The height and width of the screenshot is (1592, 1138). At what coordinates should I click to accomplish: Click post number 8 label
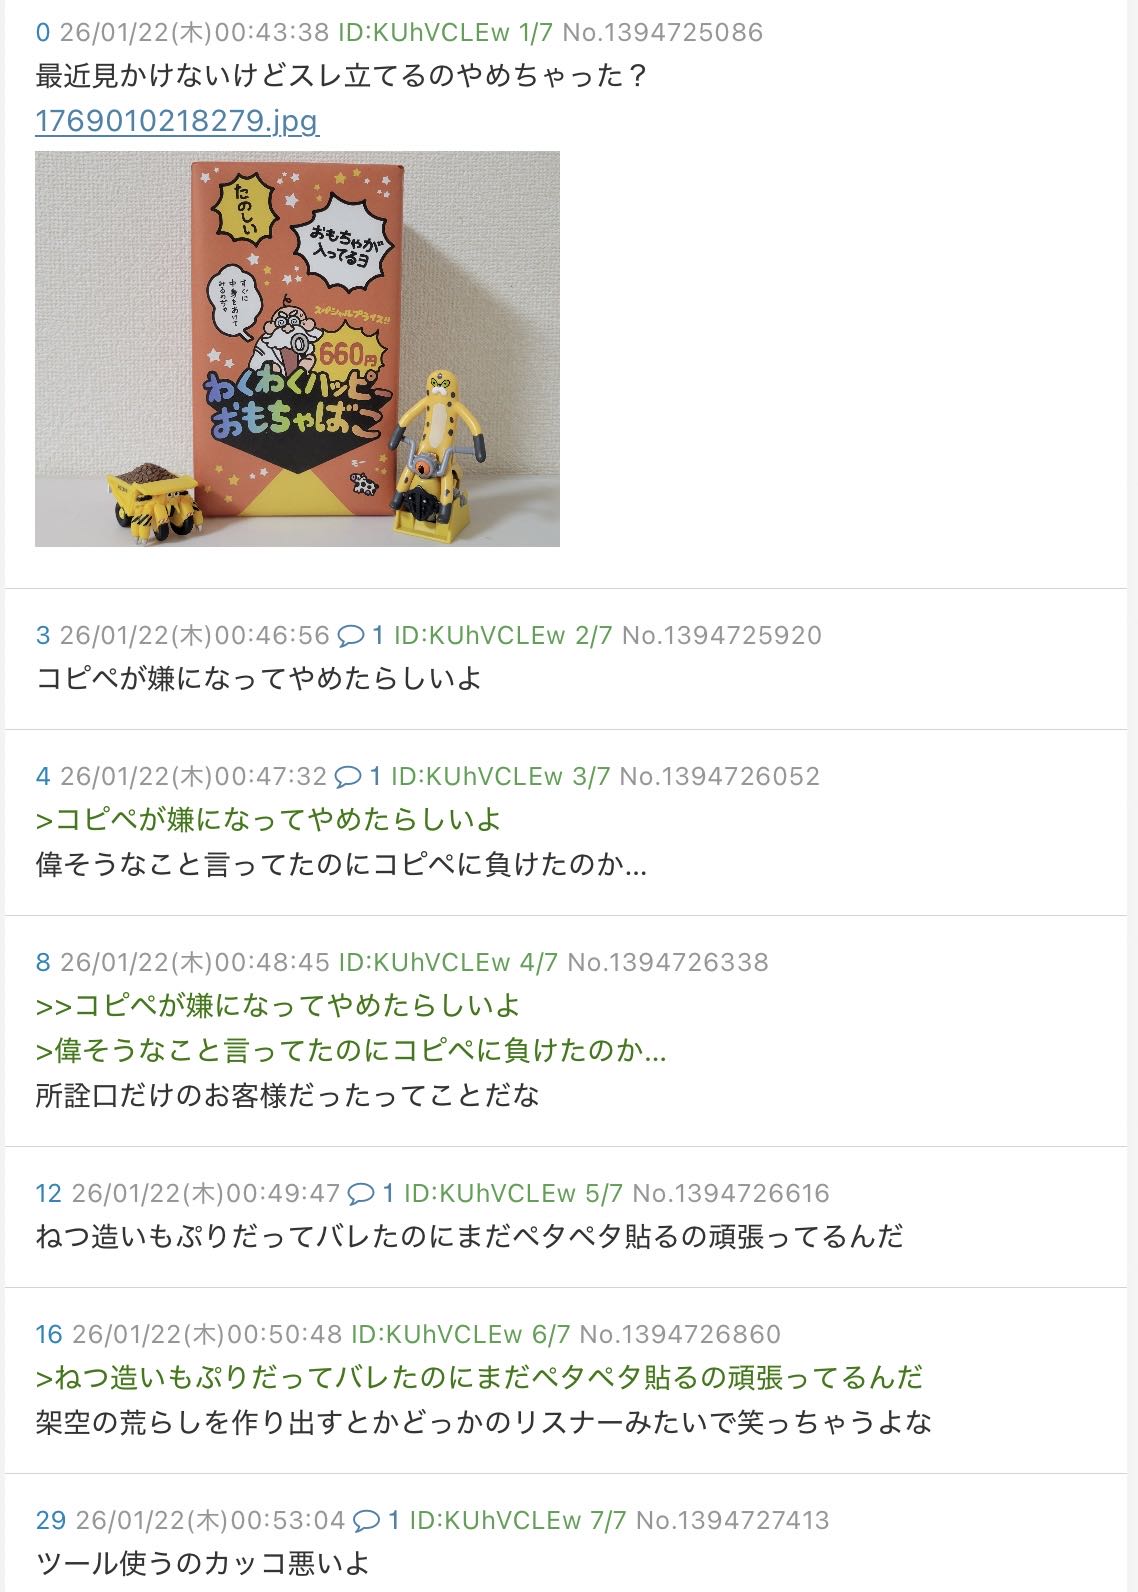pyautogui.click(x=42, y=962)
